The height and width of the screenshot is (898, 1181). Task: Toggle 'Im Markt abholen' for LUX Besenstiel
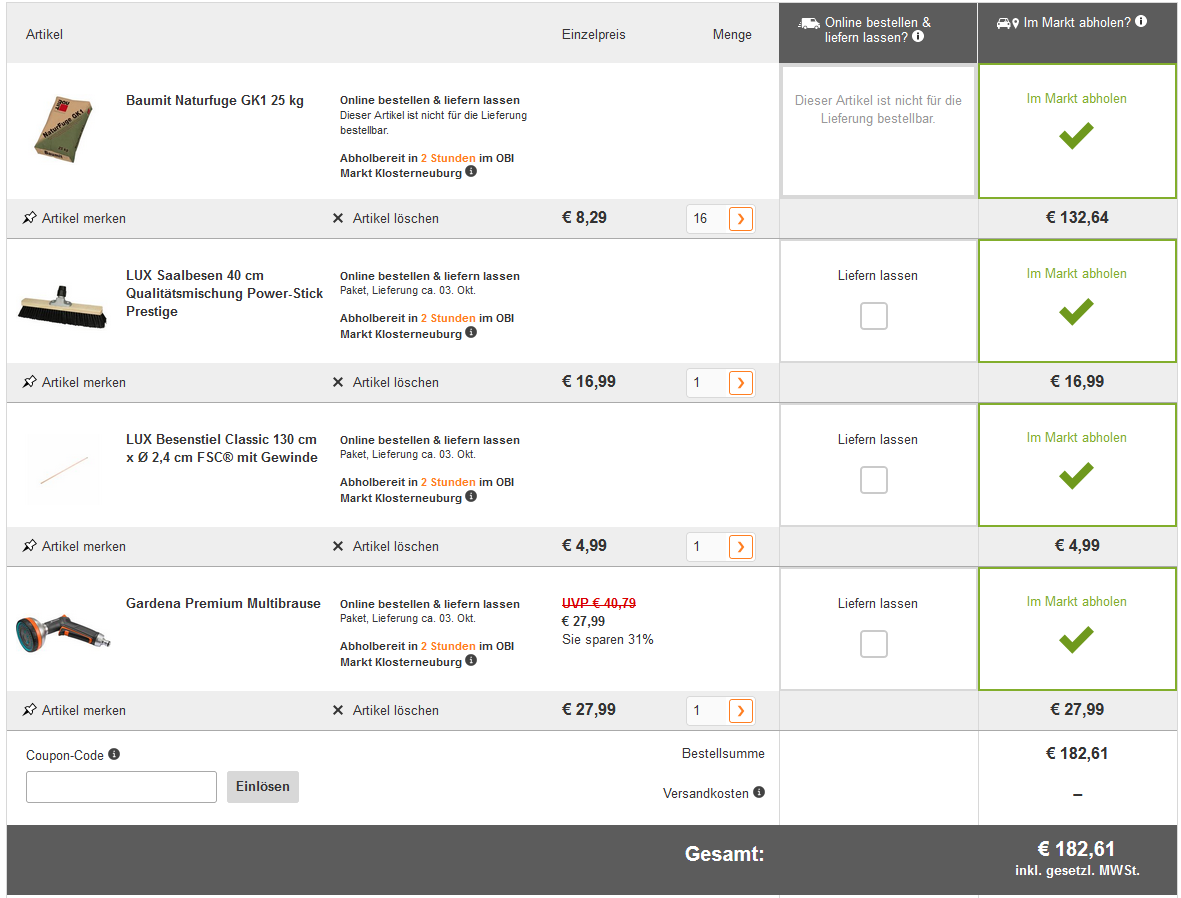[x=1077, y=465]
